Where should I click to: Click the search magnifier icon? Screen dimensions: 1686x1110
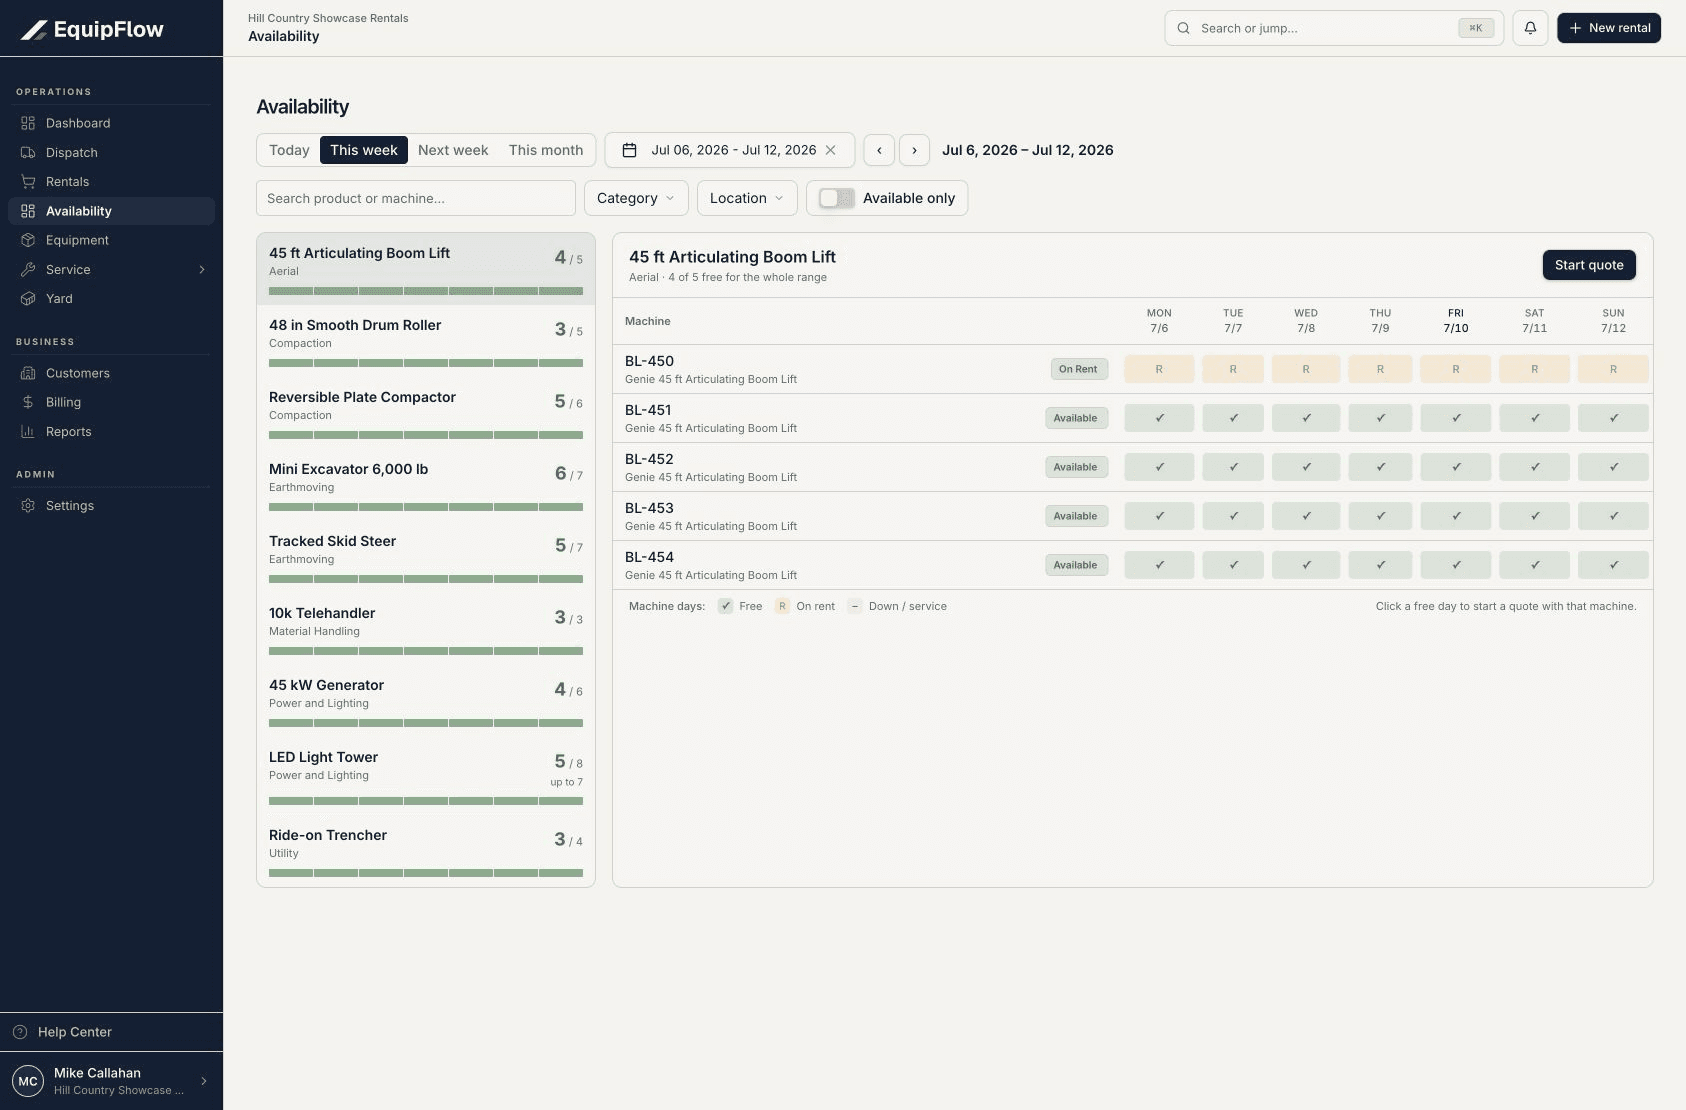[1183, 28]
